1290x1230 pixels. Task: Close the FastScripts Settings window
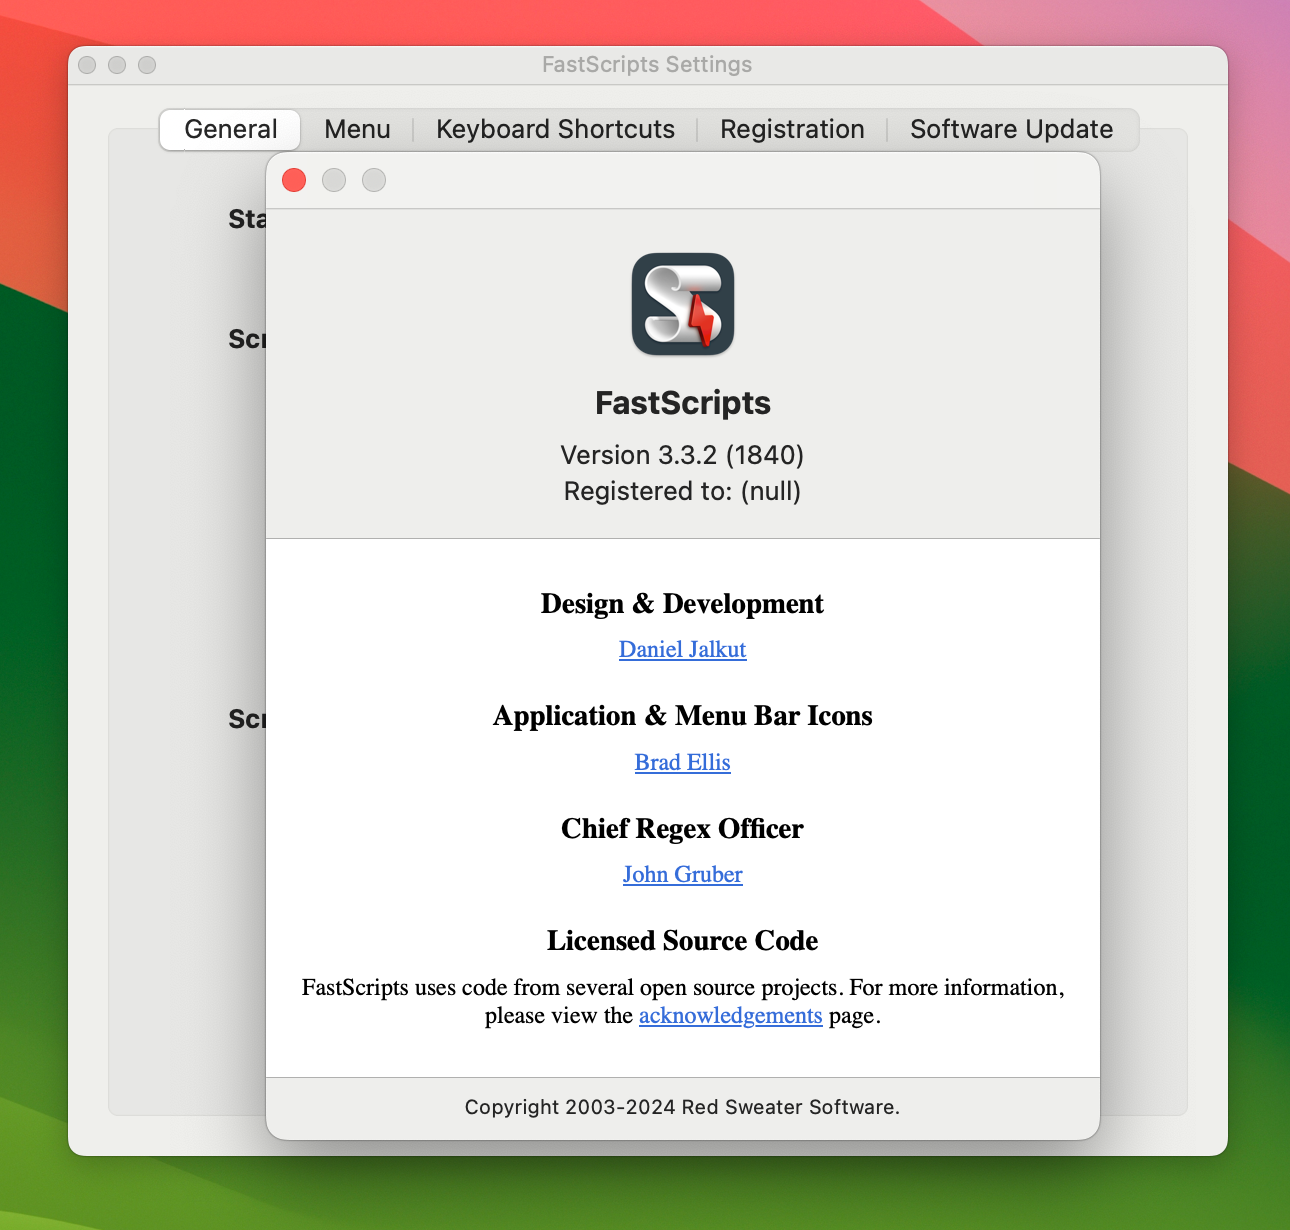point(87,64)
